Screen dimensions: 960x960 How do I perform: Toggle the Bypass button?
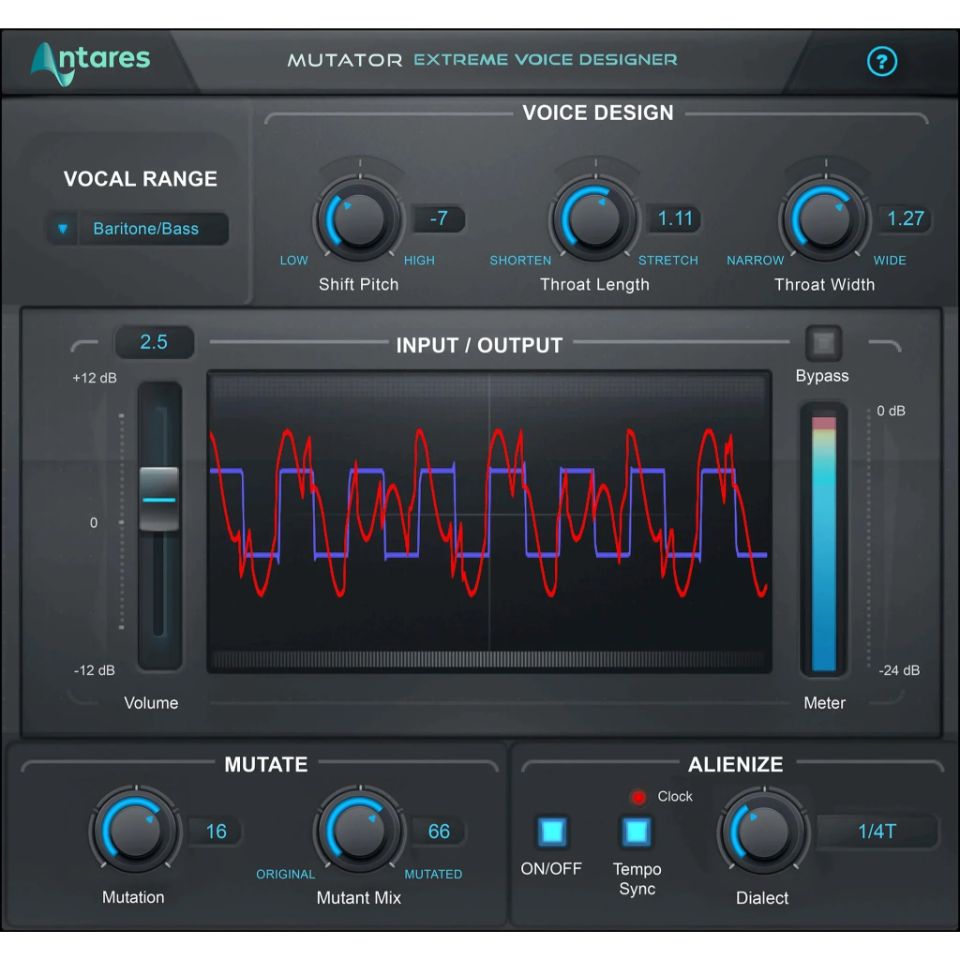coord(823,344)
